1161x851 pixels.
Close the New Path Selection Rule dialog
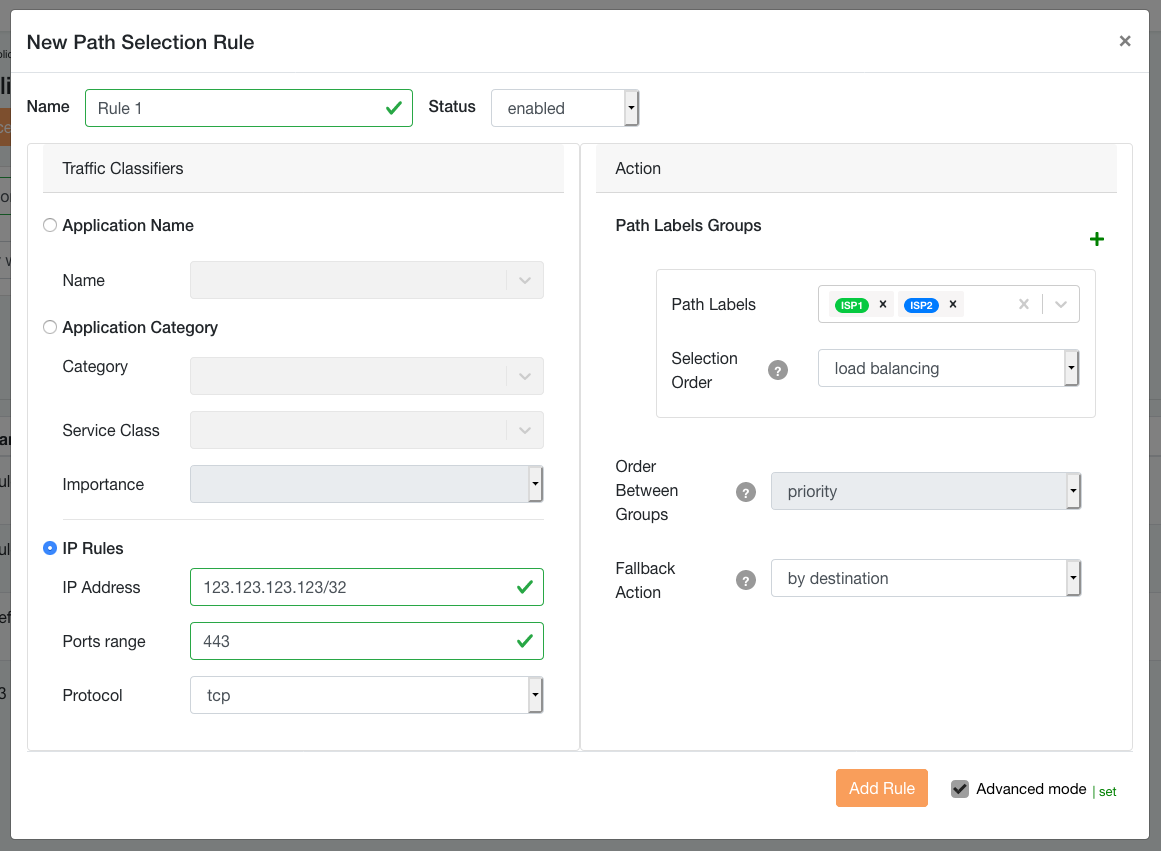click(x=1124, y=41)
